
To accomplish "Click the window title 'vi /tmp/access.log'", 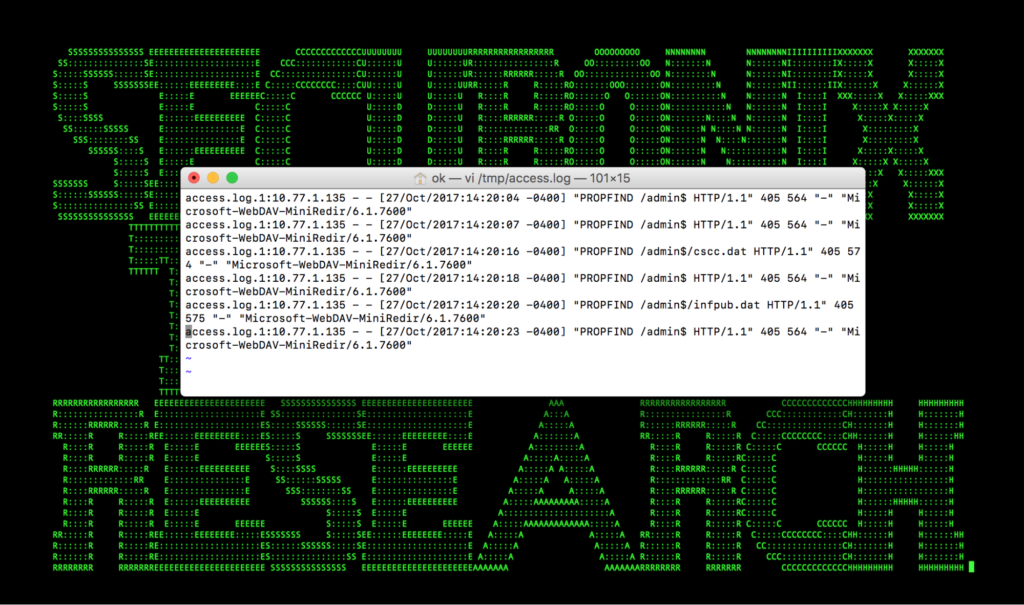I will (515, 178).
